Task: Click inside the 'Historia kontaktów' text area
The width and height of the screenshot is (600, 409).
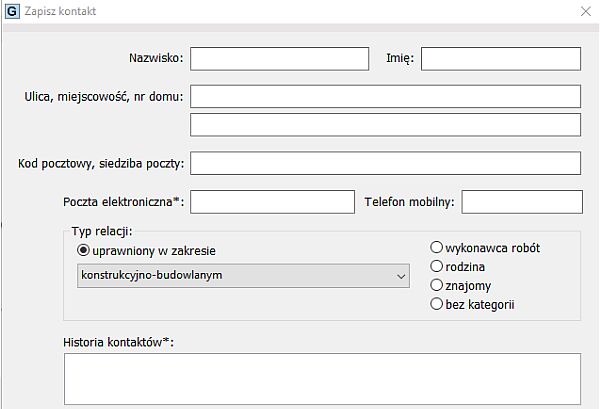Action: (x=322, y=378)
